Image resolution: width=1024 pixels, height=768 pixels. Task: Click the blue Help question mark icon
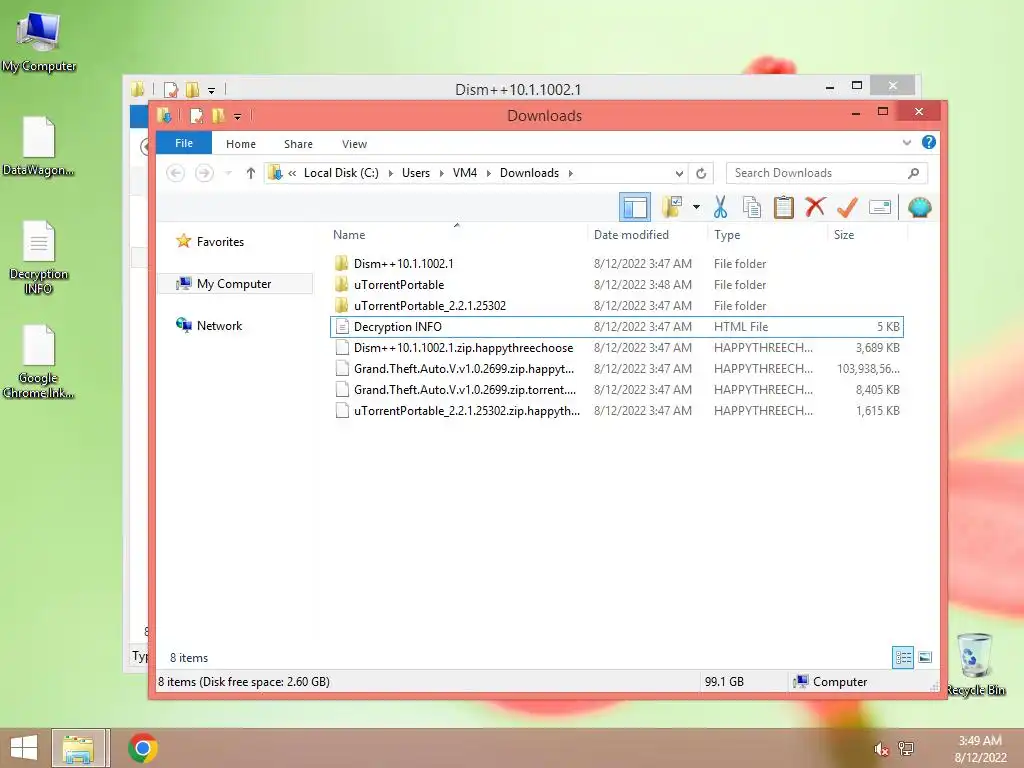click(928, 142)
